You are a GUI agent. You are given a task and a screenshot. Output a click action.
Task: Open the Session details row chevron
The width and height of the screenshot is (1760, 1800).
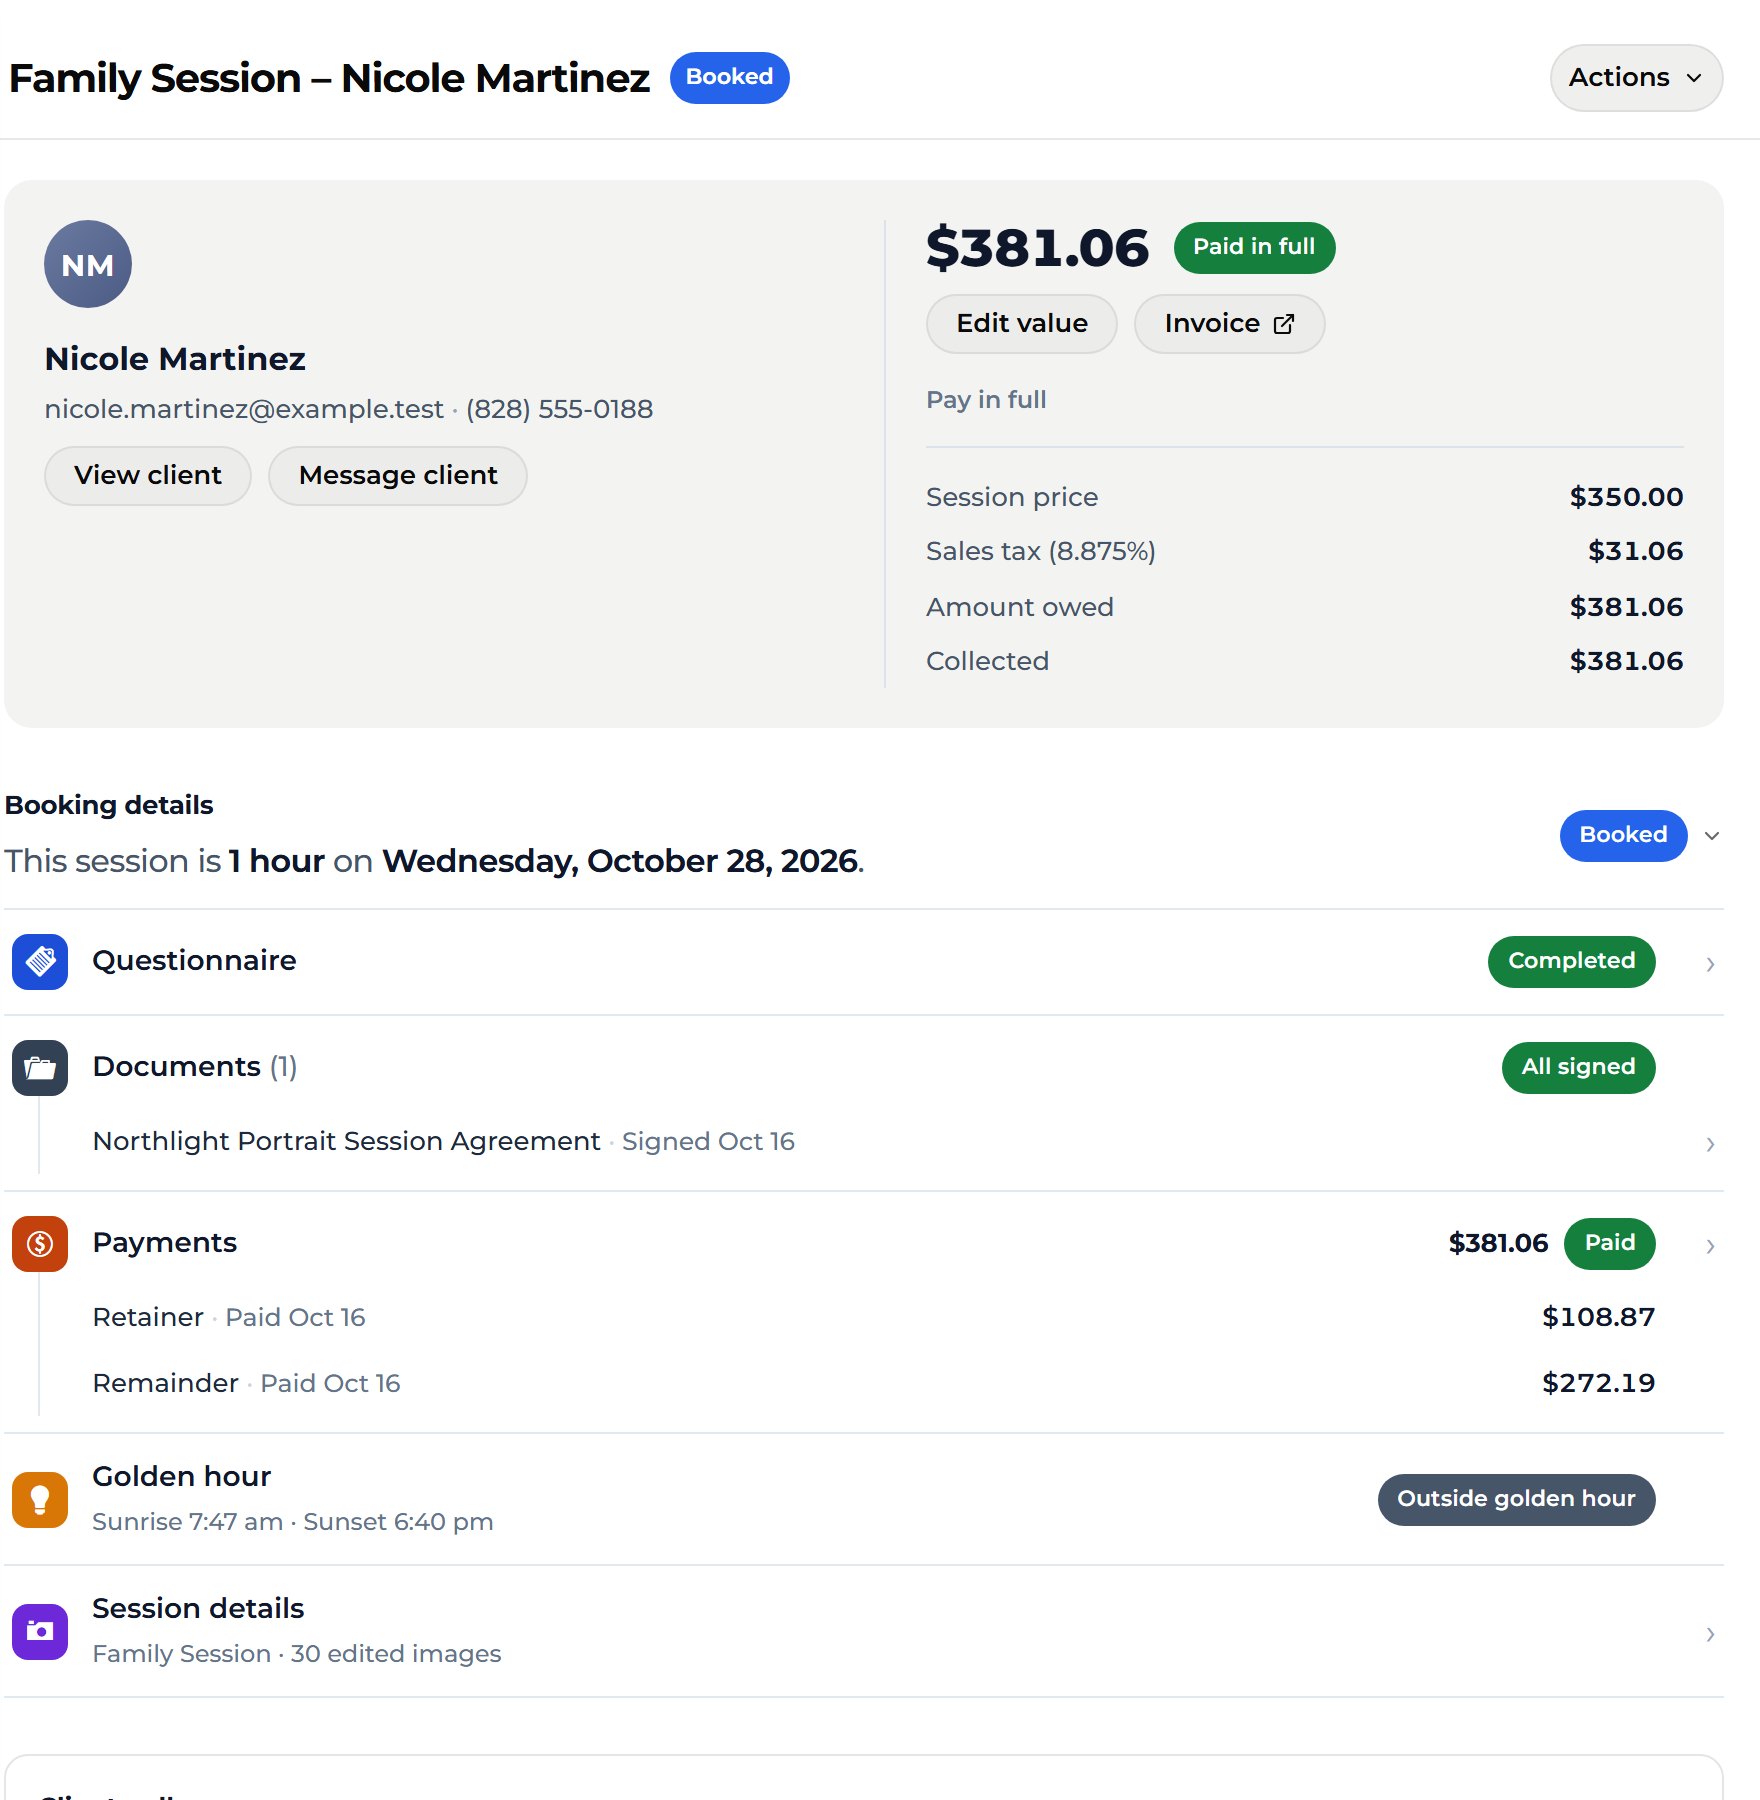[1710, 1634]
